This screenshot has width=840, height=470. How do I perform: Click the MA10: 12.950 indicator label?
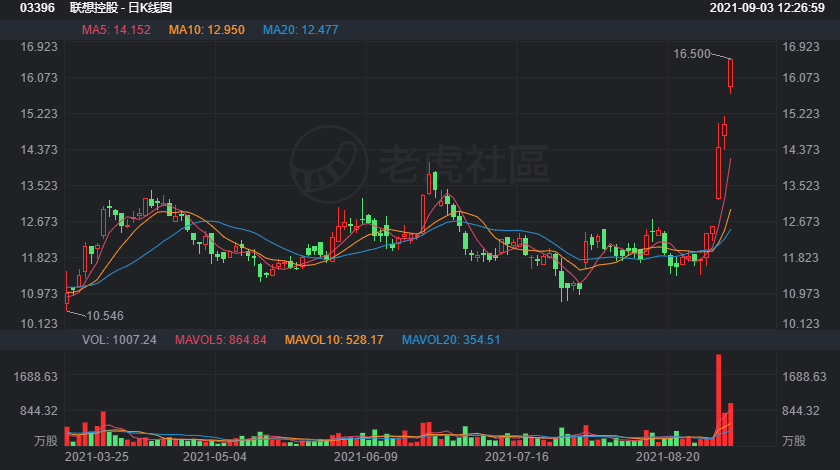[207, 30]
